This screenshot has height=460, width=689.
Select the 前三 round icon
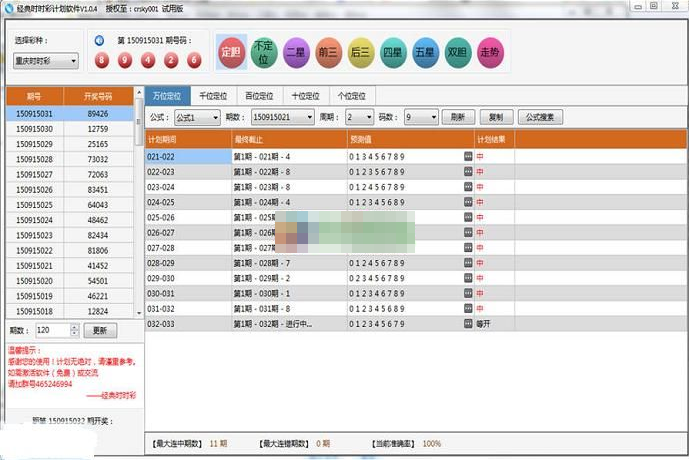pyautogui.click(x=327, y=52)
